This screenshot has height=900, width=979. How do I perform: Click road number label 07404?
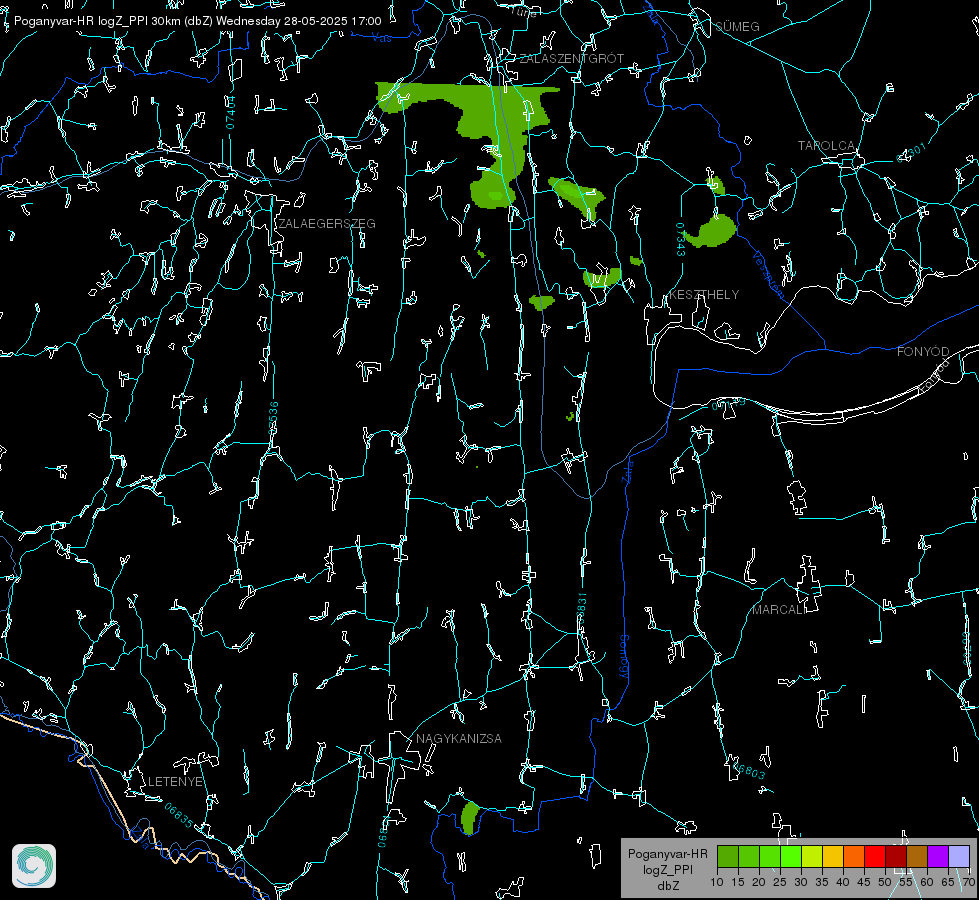231,112
